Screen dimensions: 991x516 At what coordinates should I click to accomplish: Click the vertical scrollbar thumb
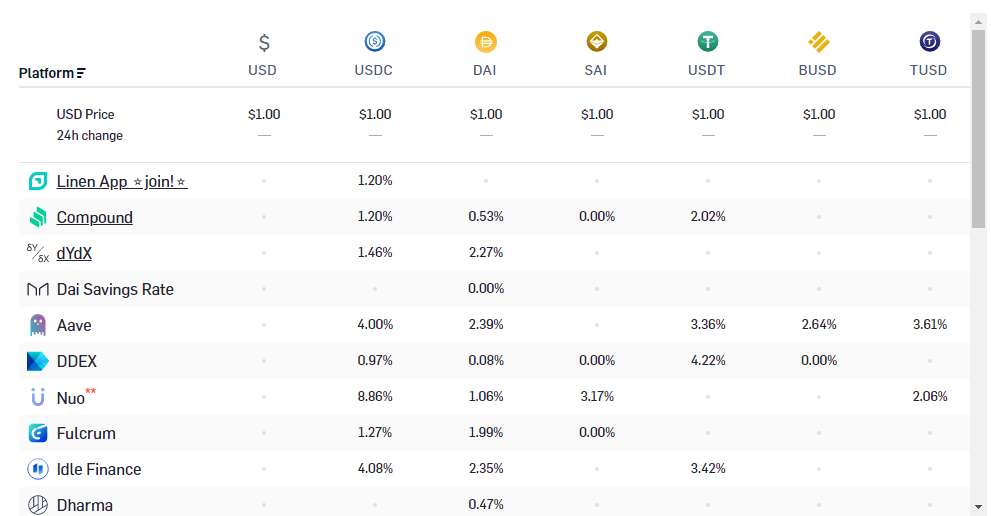978,128
